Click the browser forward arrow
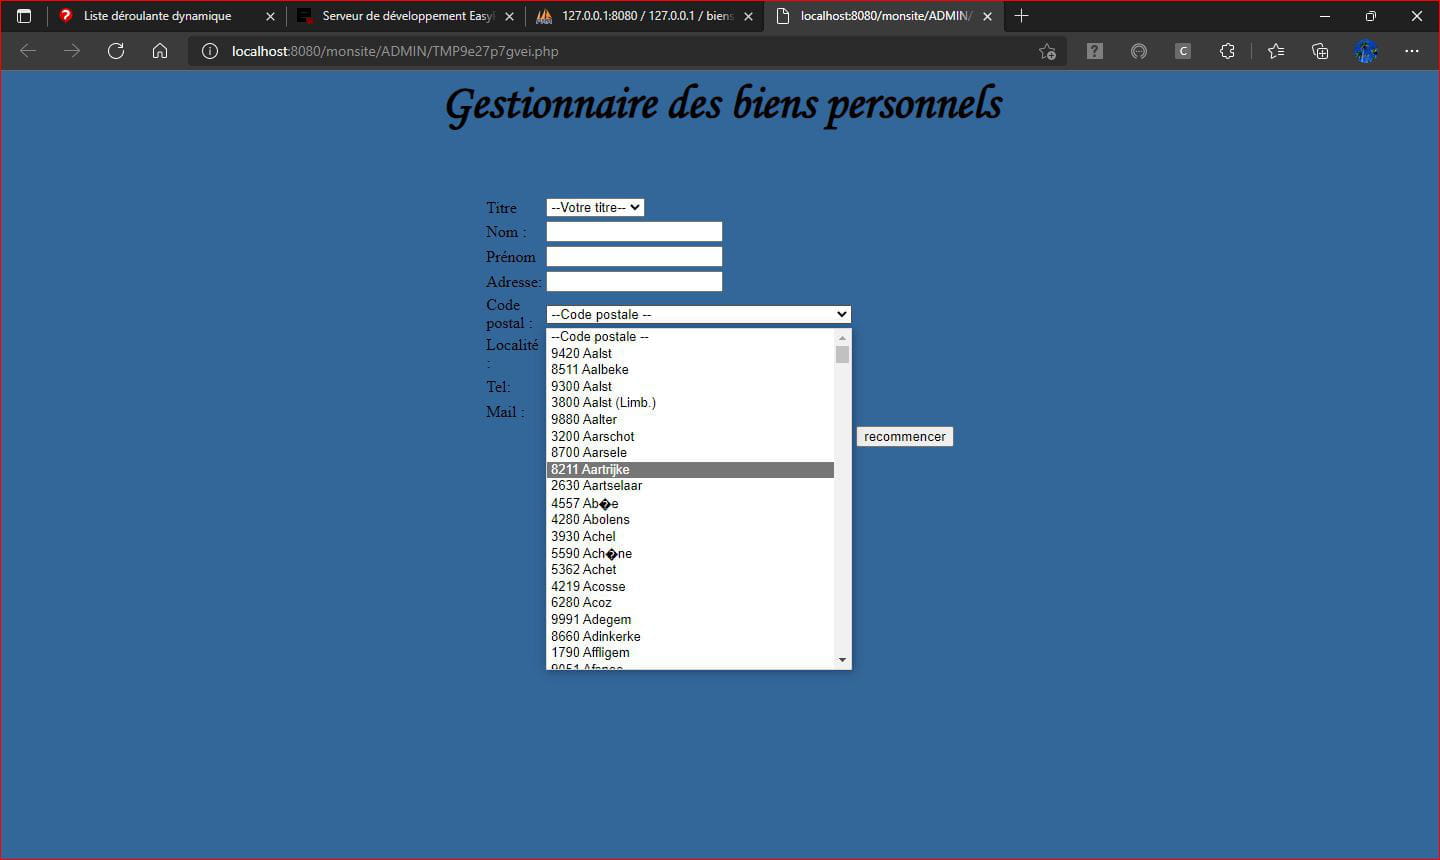Screen dimensions: 1440x860 pos(72,51)
